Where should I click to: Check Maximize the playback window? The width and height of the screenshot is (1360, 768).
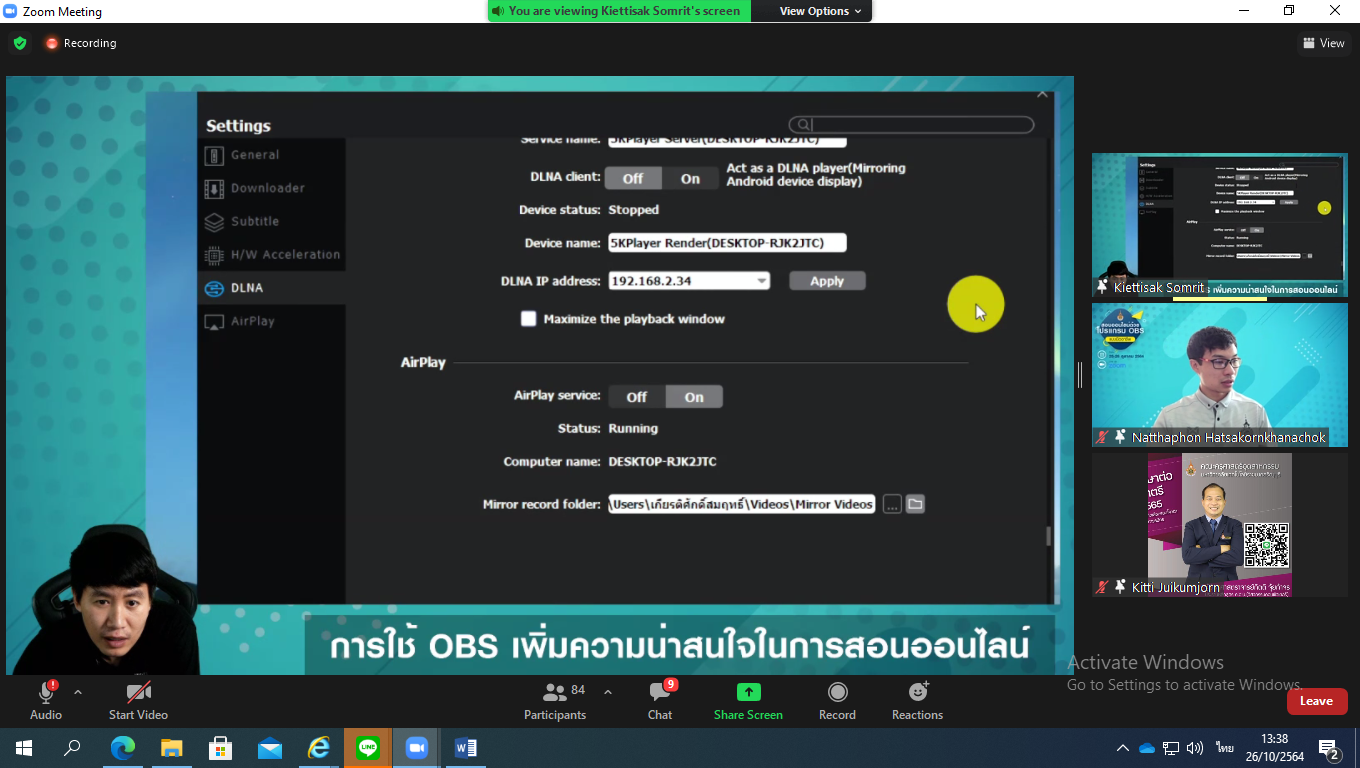tap(529, 319)
